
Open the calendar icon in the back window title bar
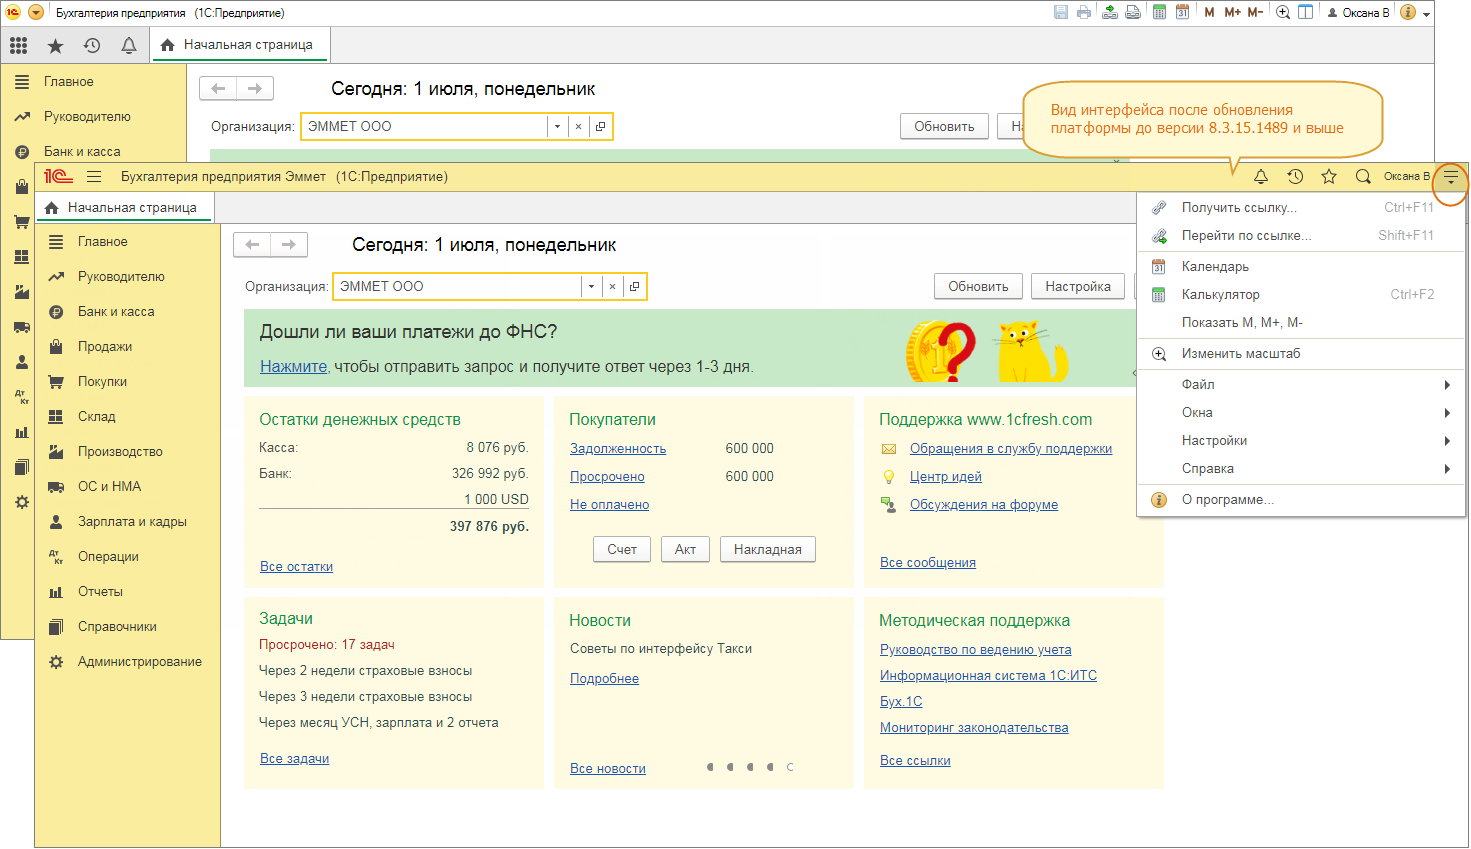point(1182,12)
